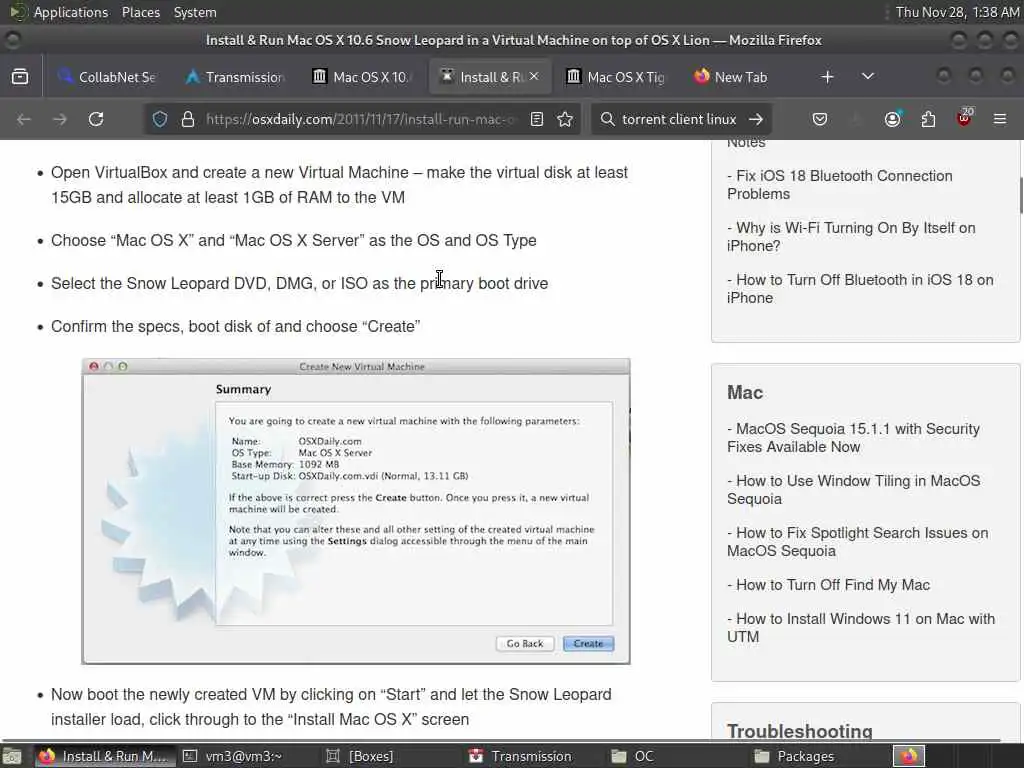This screenshot has width=1024, height=768.
Task: Go forward with the forward arrow
Action: click(x=60, y=120)
